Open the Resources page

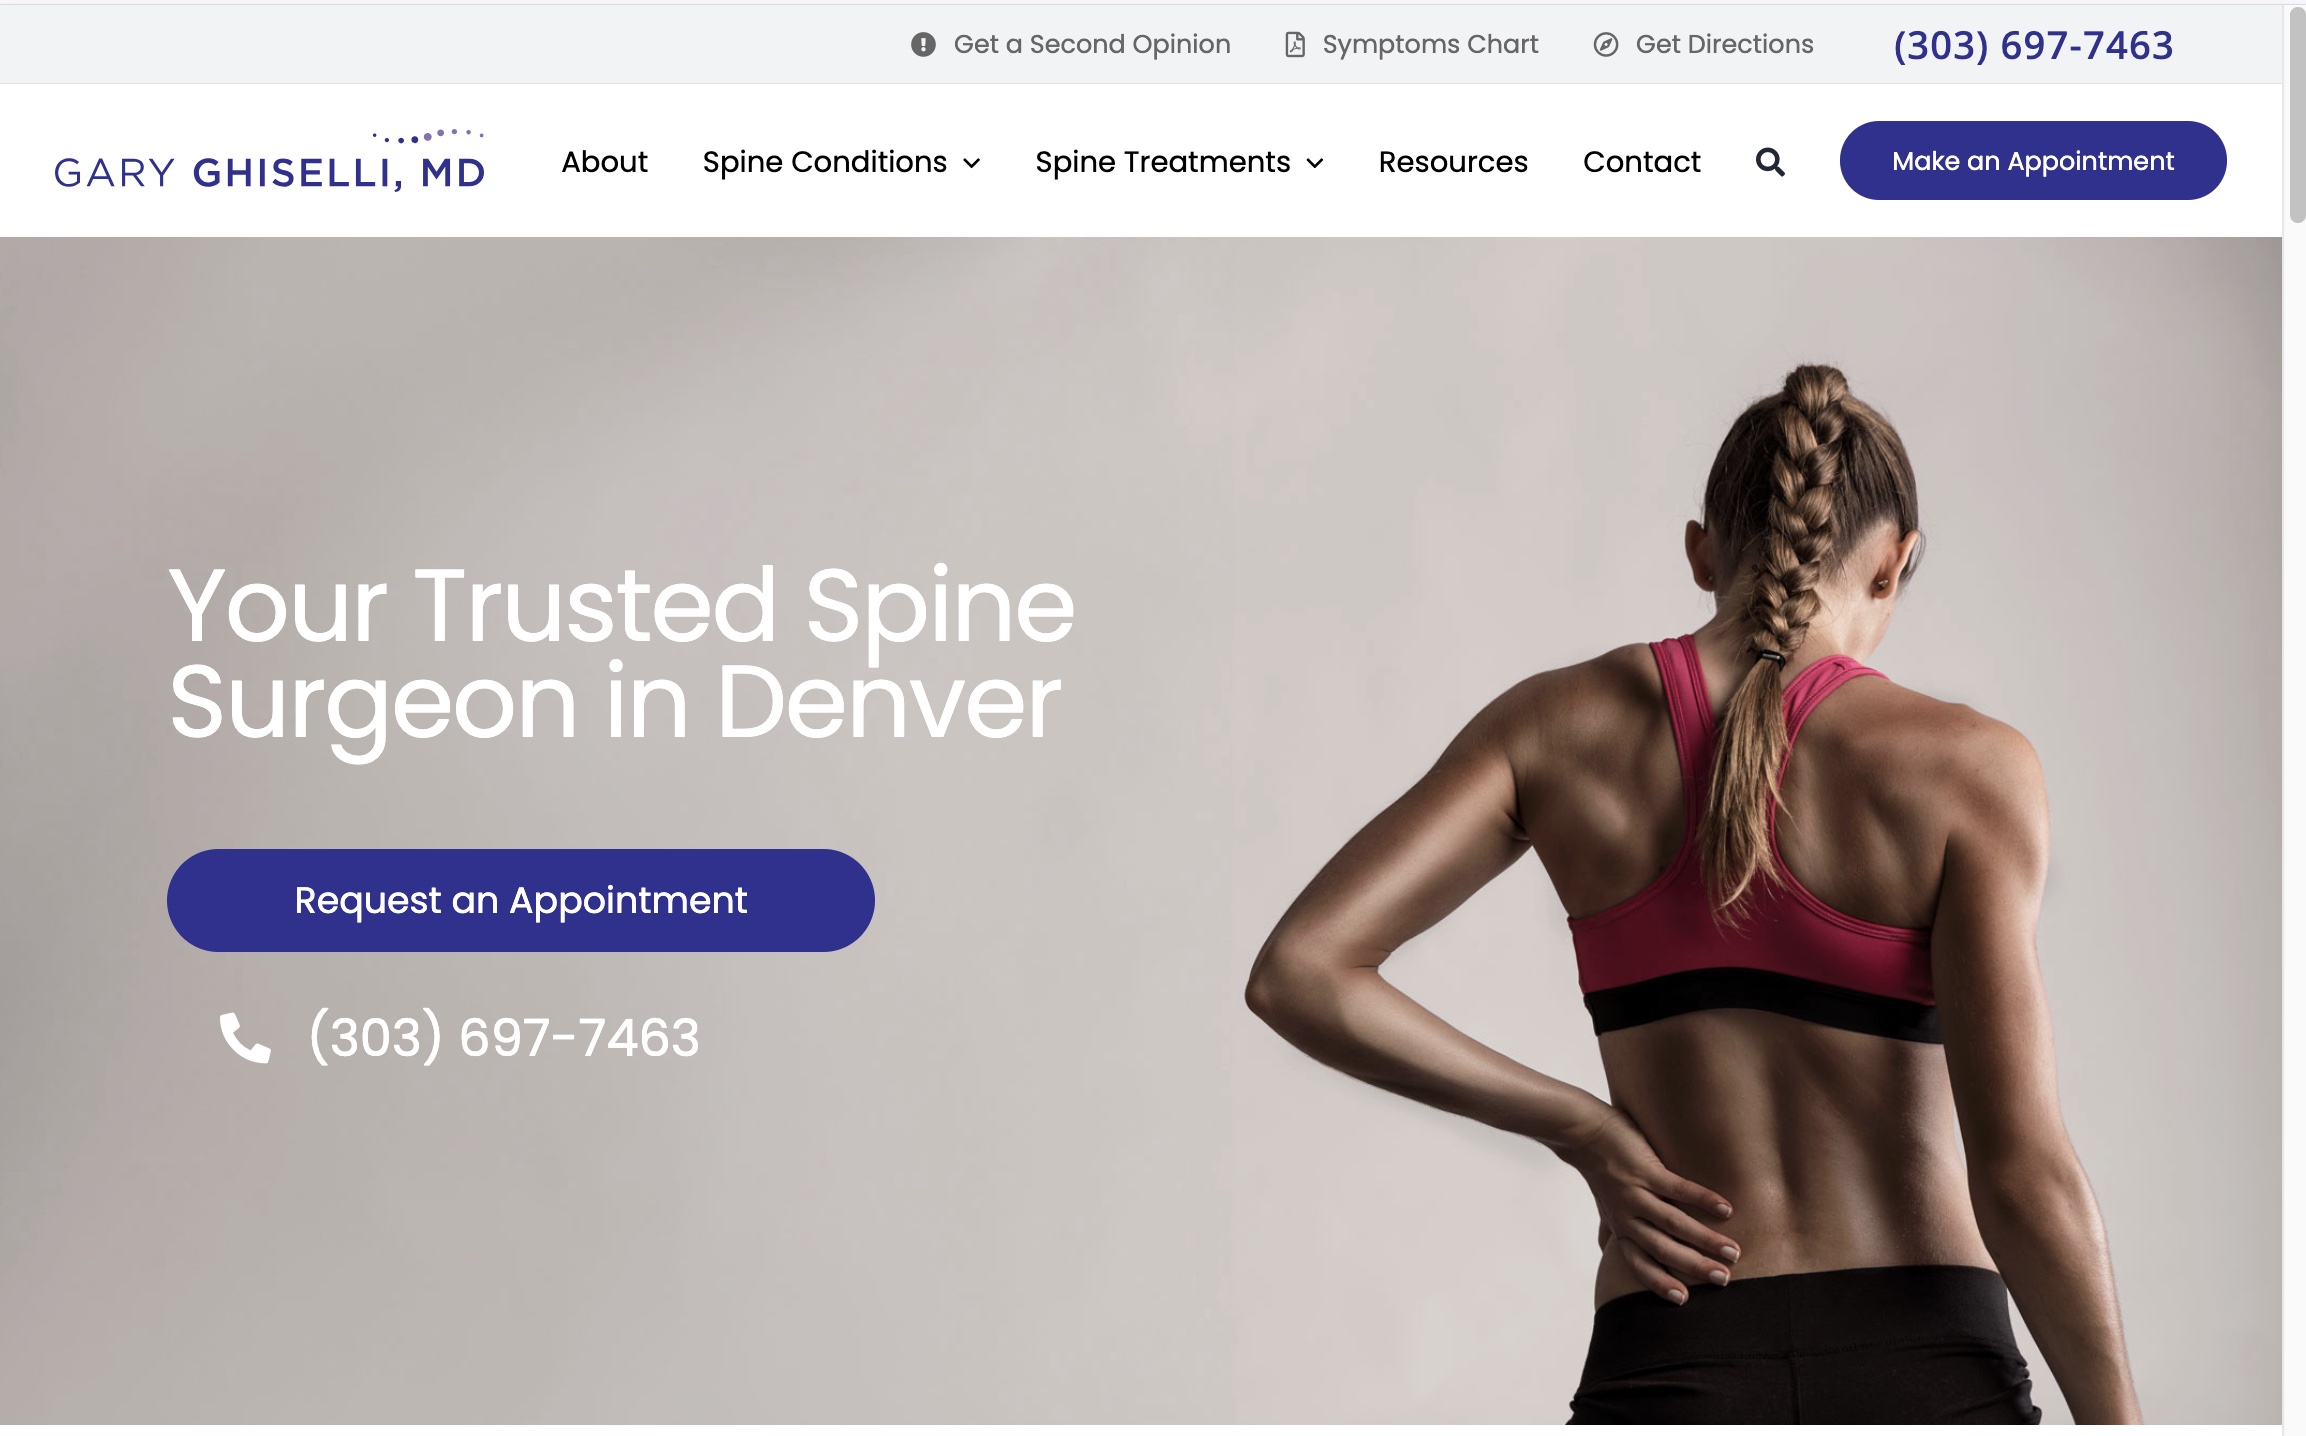pyautogui.click(x=1453, y=162)
